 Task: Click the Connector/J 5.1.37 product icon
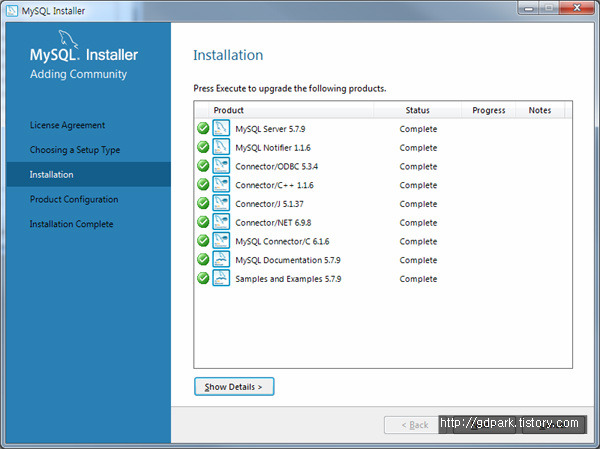tap(221, 203)
